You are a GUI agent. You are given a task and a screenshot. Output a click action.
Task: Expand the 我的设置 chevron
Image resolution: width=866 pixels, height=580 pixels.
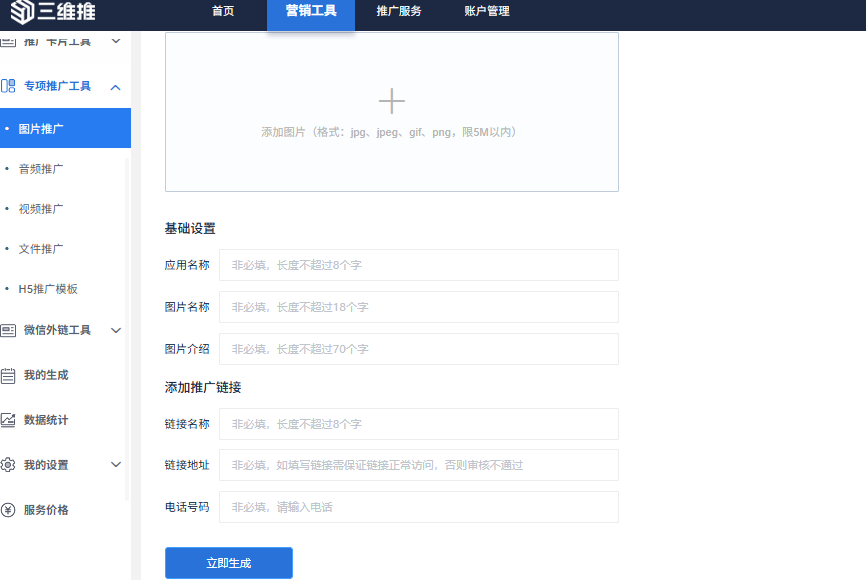(116, 465)
